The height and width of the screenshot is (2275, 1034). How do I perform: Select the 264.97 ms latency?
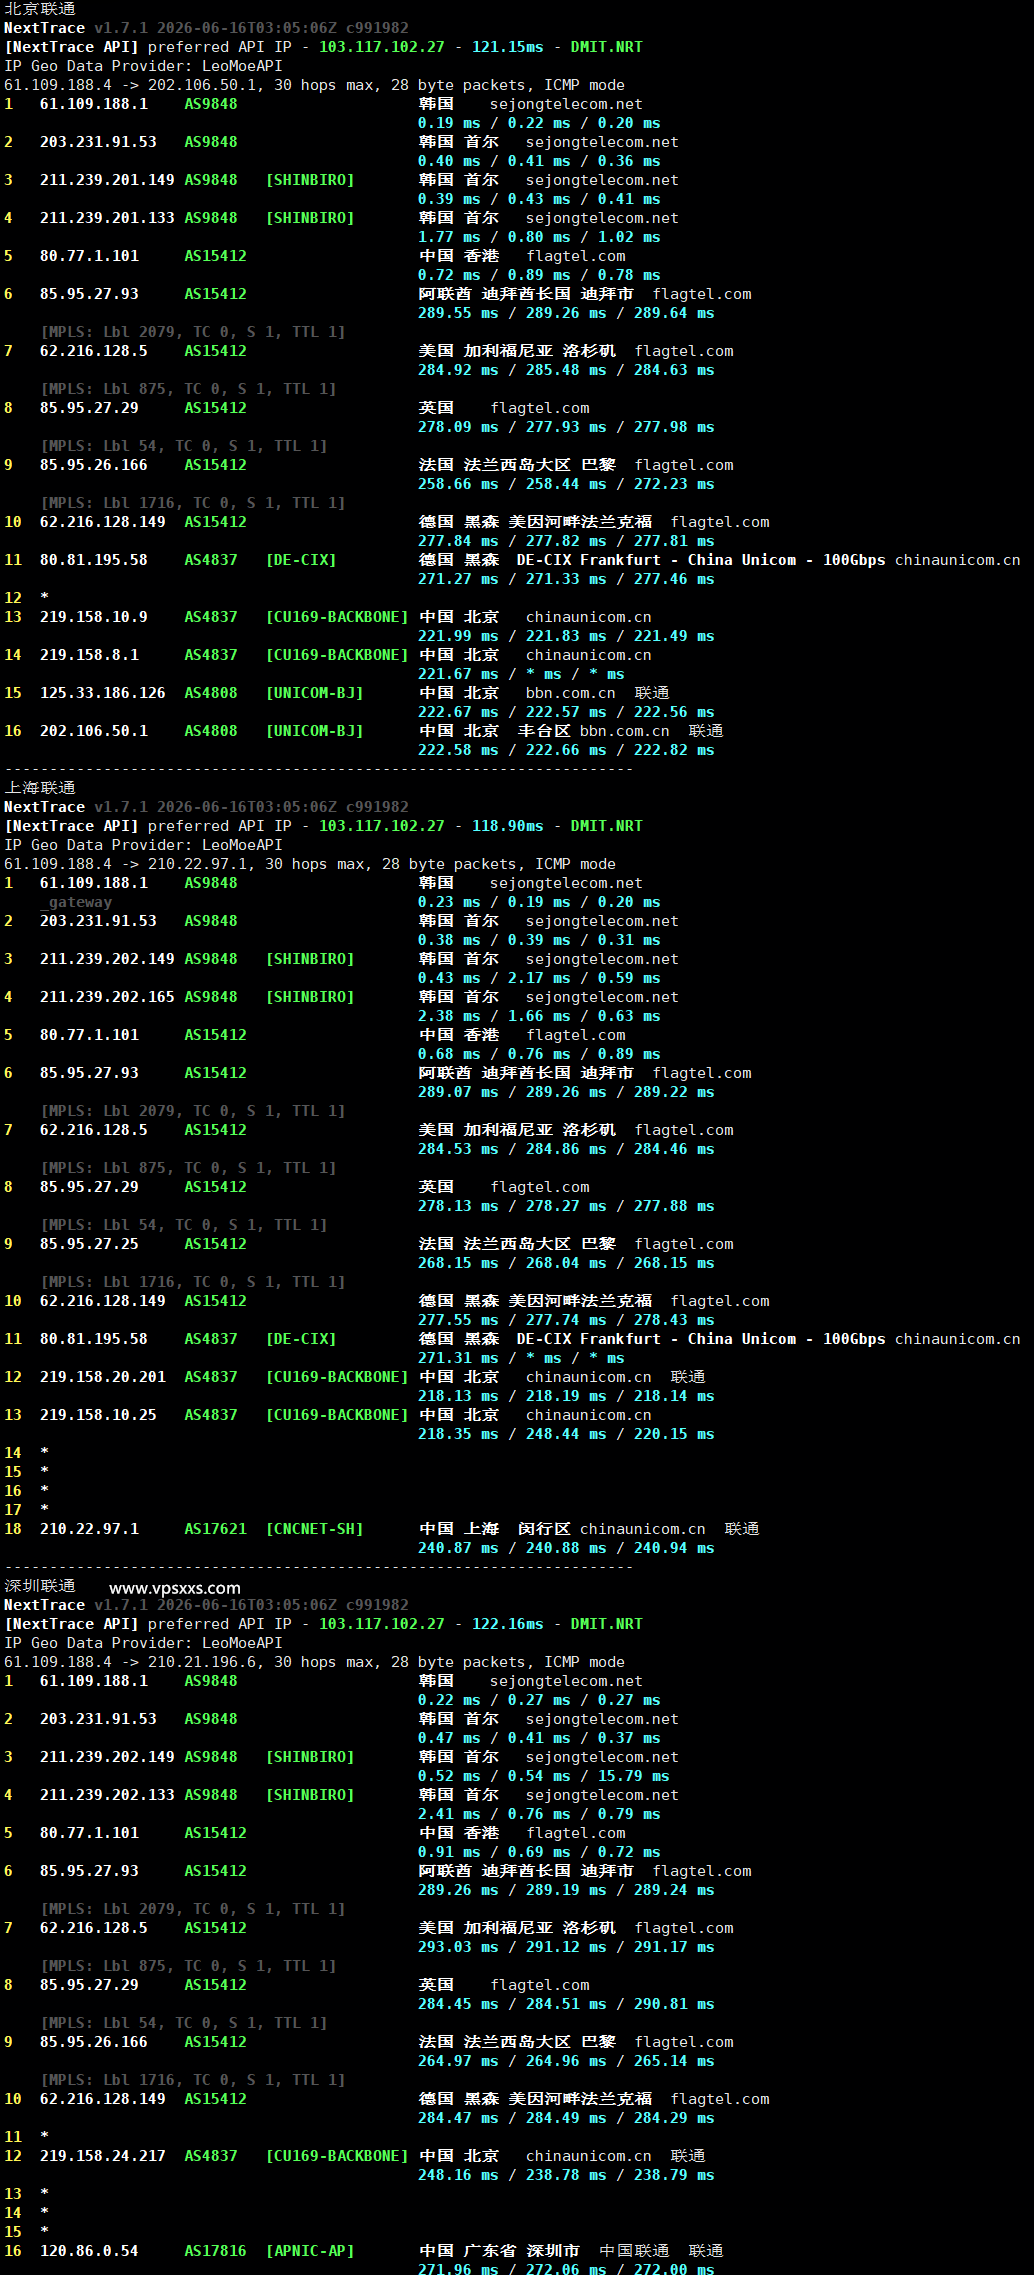[458, 2061]
